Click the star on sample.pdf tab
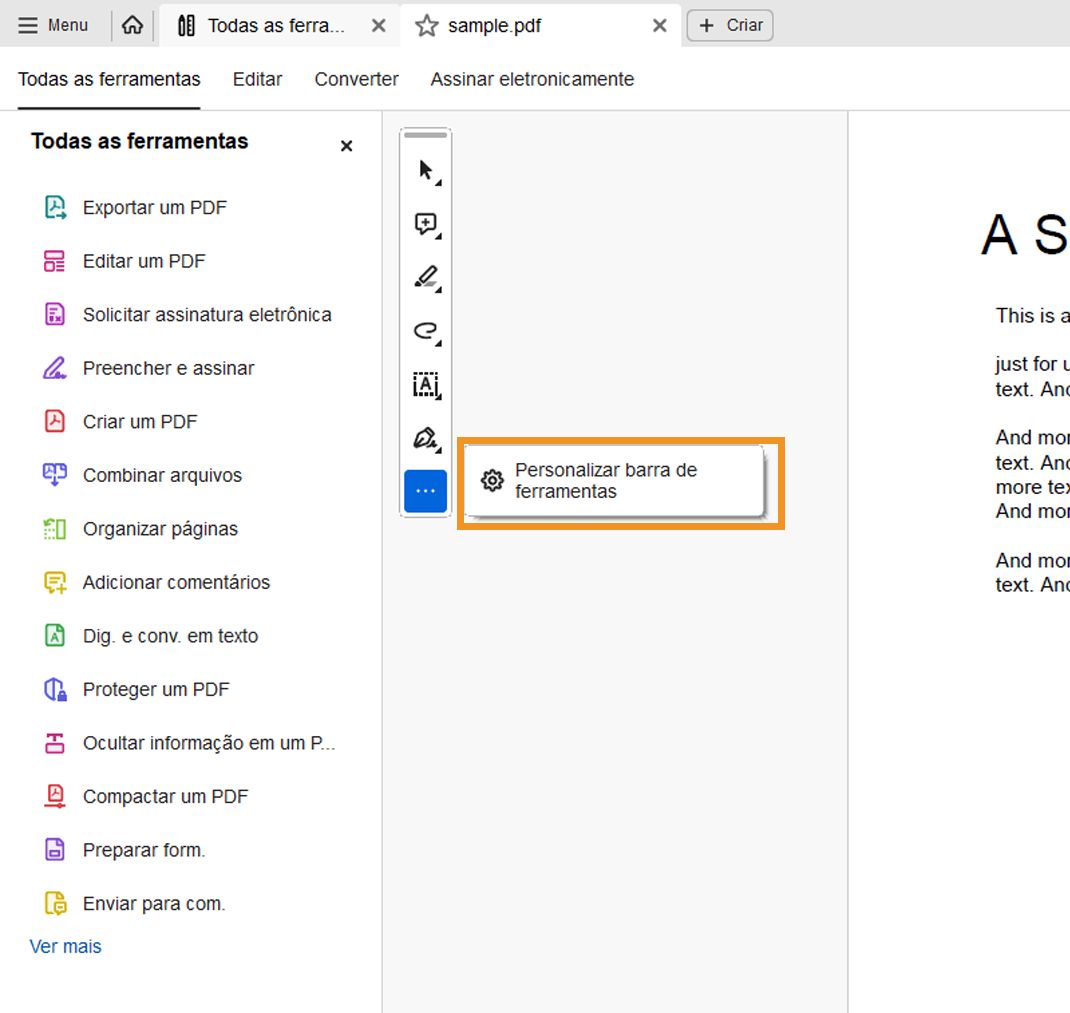The width and height of the screenshot is (1070, 1013). 427,26
